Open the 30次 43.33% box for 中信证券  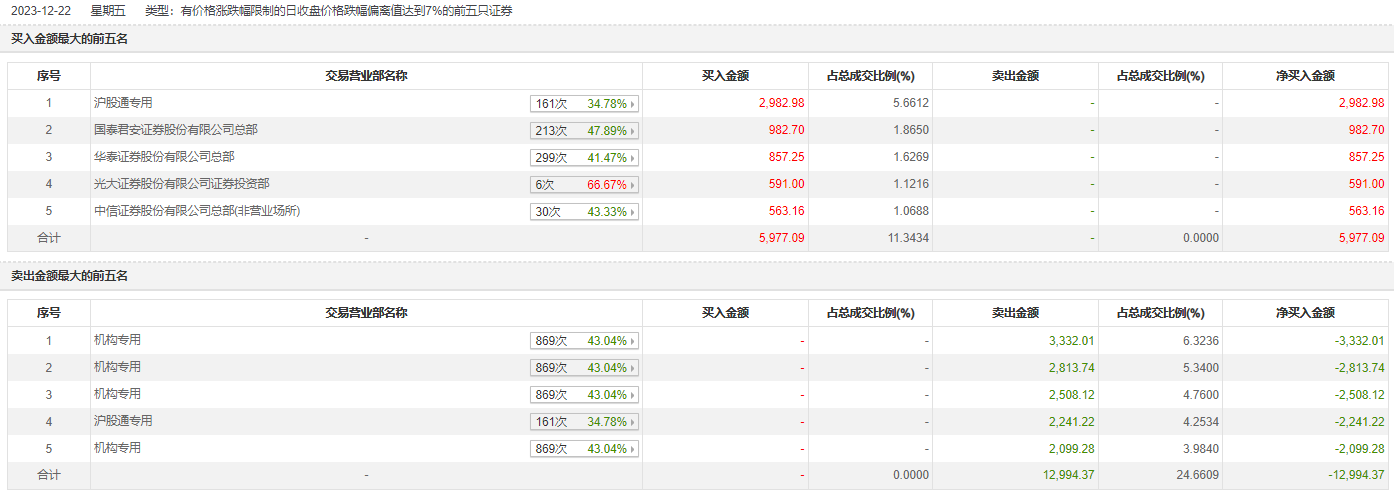pyautogui.click(x=584, y=211)
